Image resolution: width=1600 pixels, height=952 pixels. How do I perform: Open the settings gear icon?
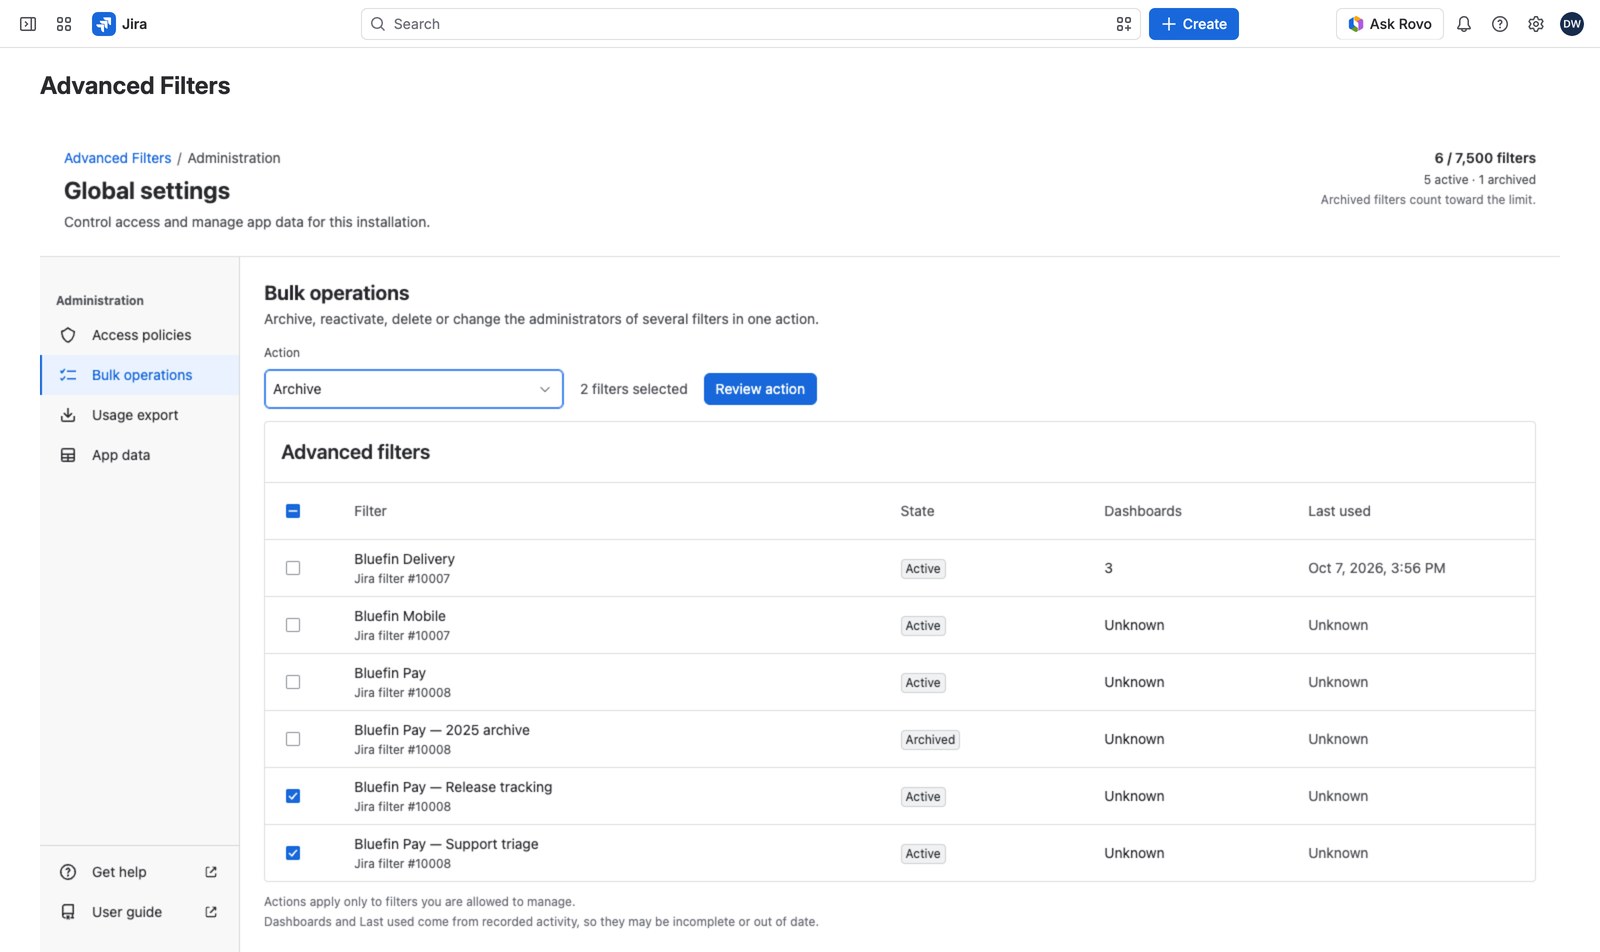pos(1536,24)
